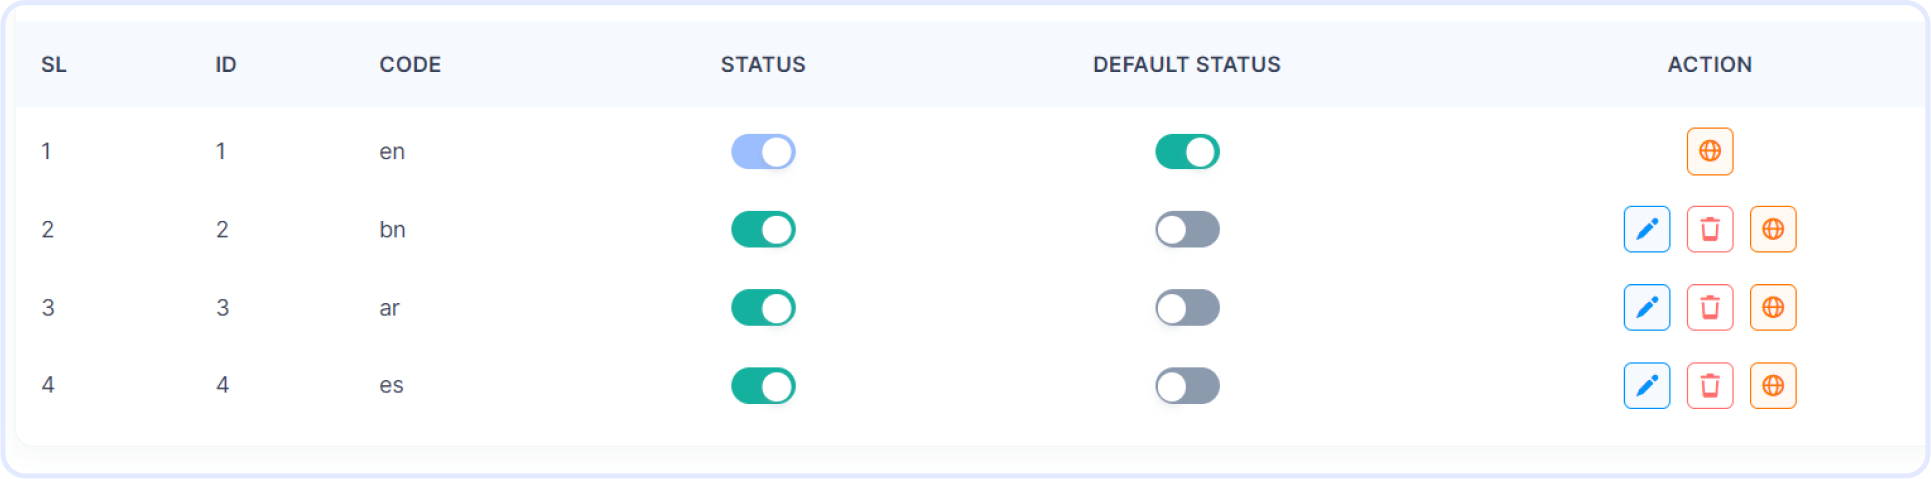The width and height of the screenshot is (1931, 479).
Task: Delete the bn language using trash icon
Action: pyautogui.click(x=1709, y=229)
